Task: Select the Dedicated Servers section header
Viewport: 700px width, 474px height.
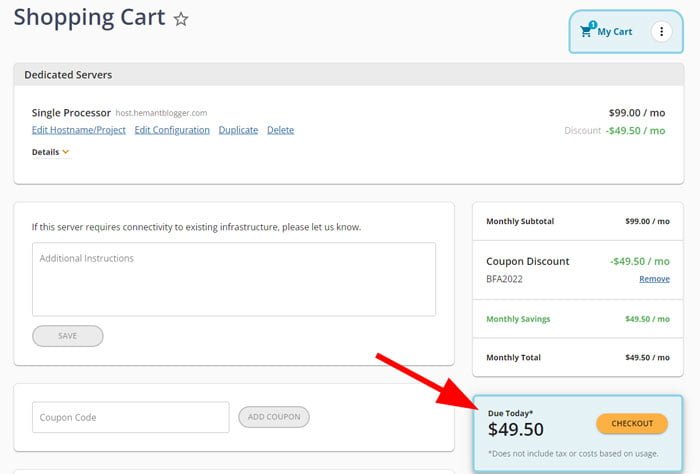Action: click(349, 75)
